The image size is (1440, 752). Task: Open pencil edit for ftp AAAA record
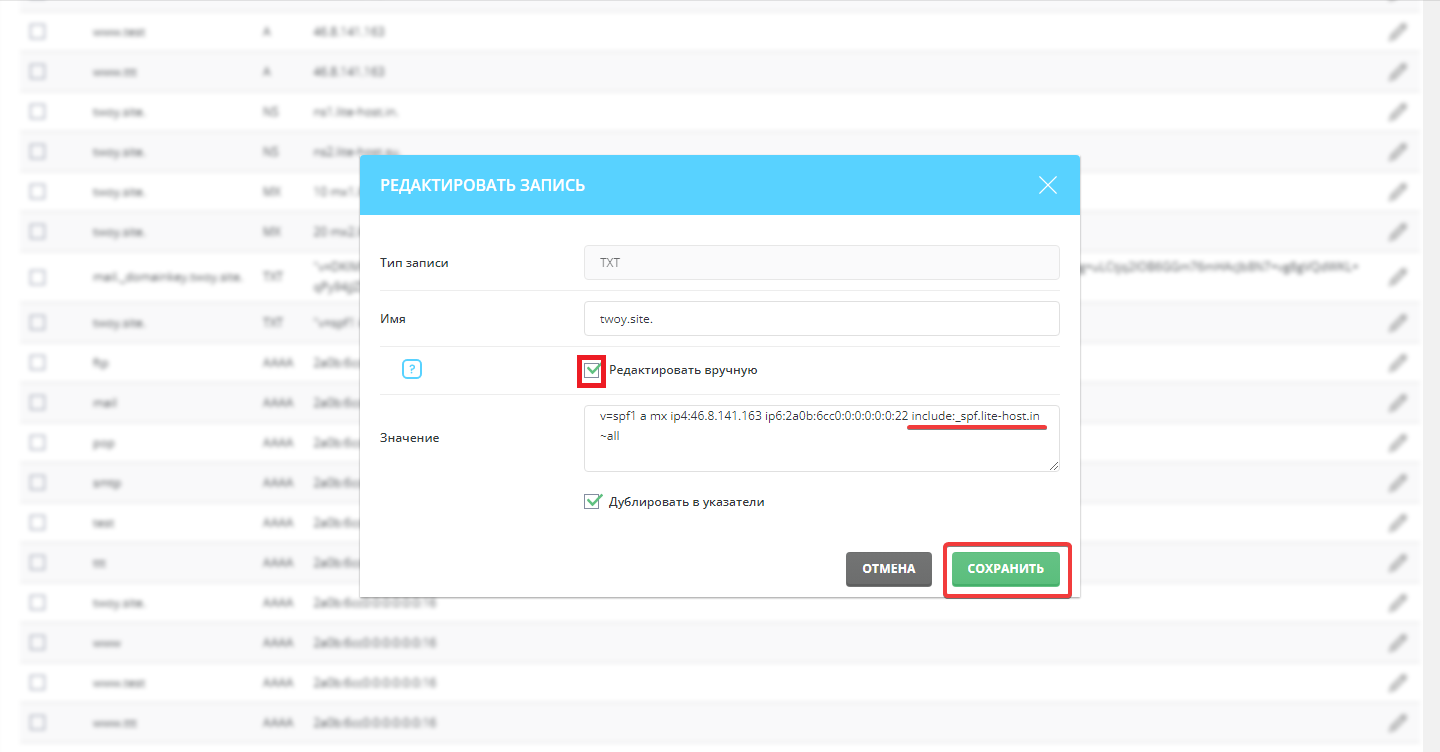(x=1398, y=363)
